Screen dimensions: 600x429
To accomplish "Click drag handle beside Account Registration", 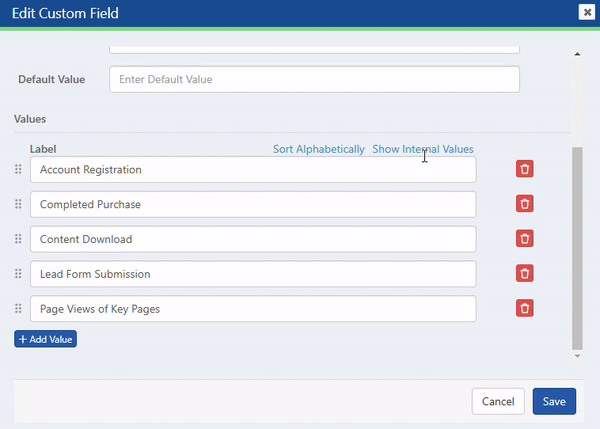I will tap(18, 169).
